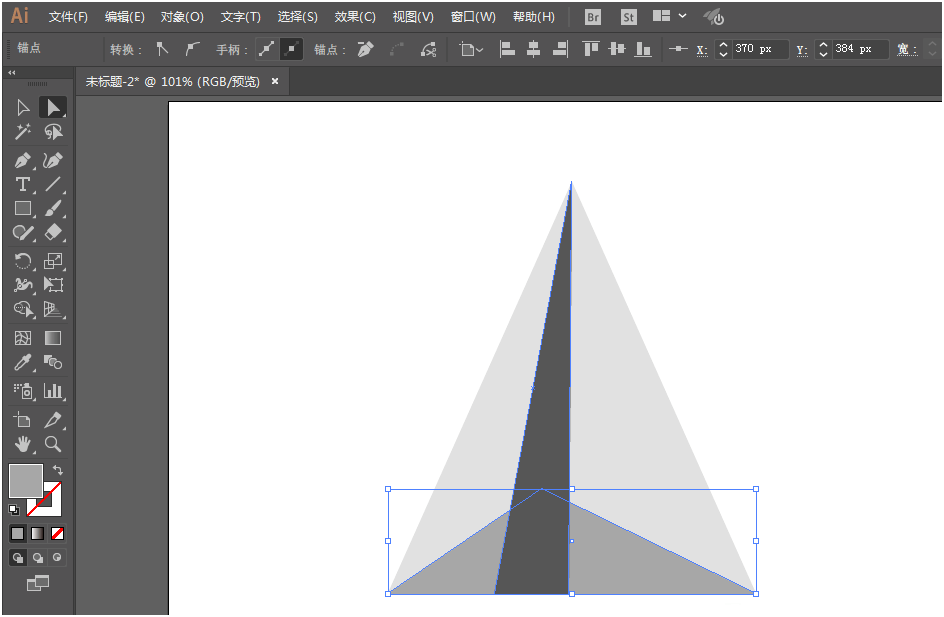Select the Rotate tool

pyautogui.click(x=22, y=261)
